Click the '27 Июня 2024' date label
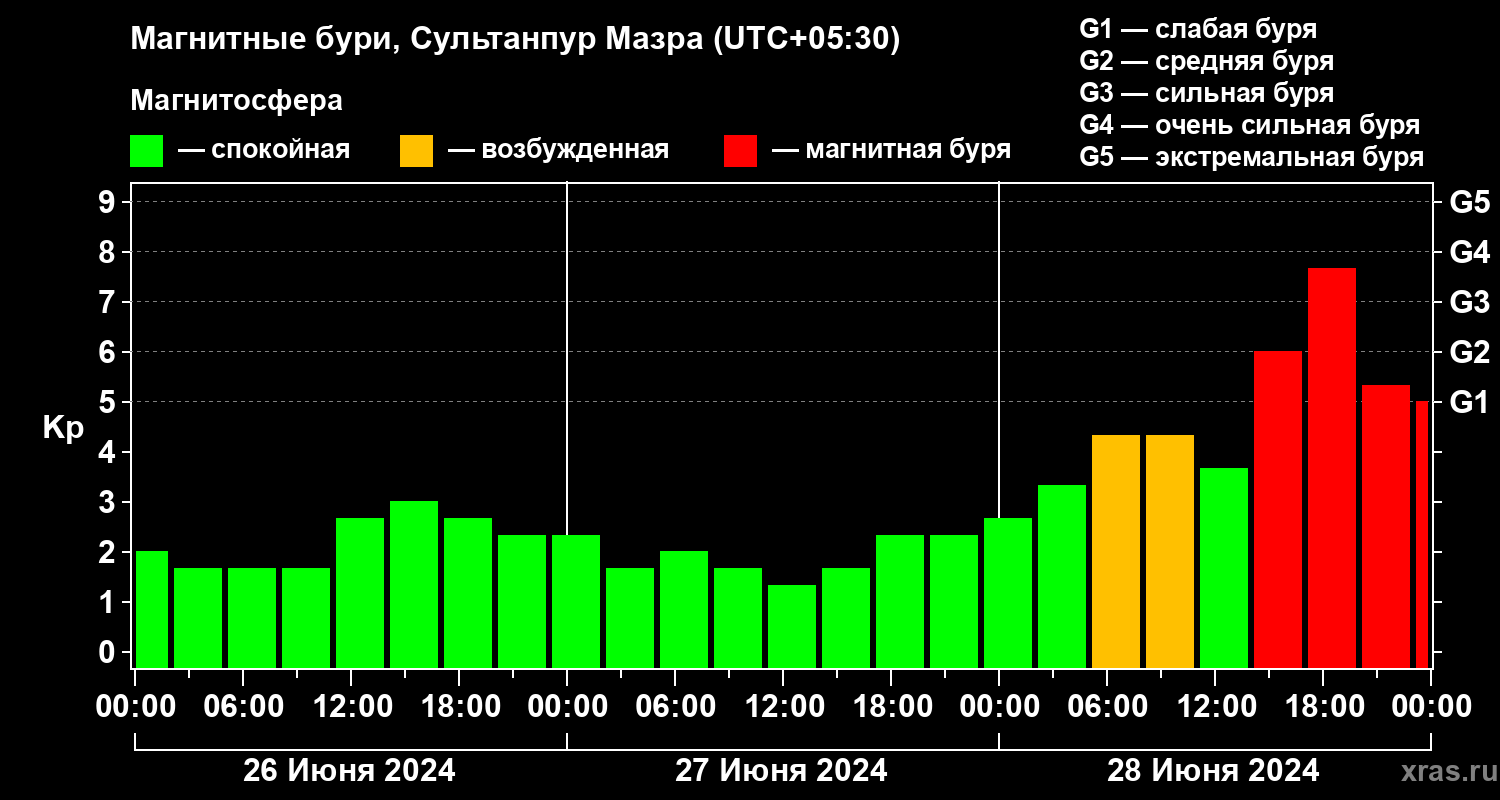1500x800 pixels. (781, 771)
